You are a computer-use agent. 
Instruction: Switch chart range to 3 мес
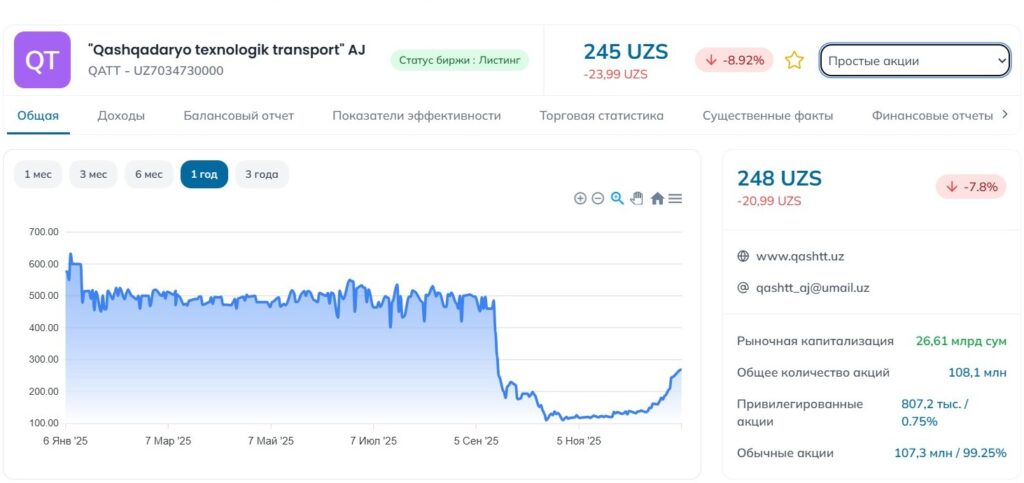93,174
